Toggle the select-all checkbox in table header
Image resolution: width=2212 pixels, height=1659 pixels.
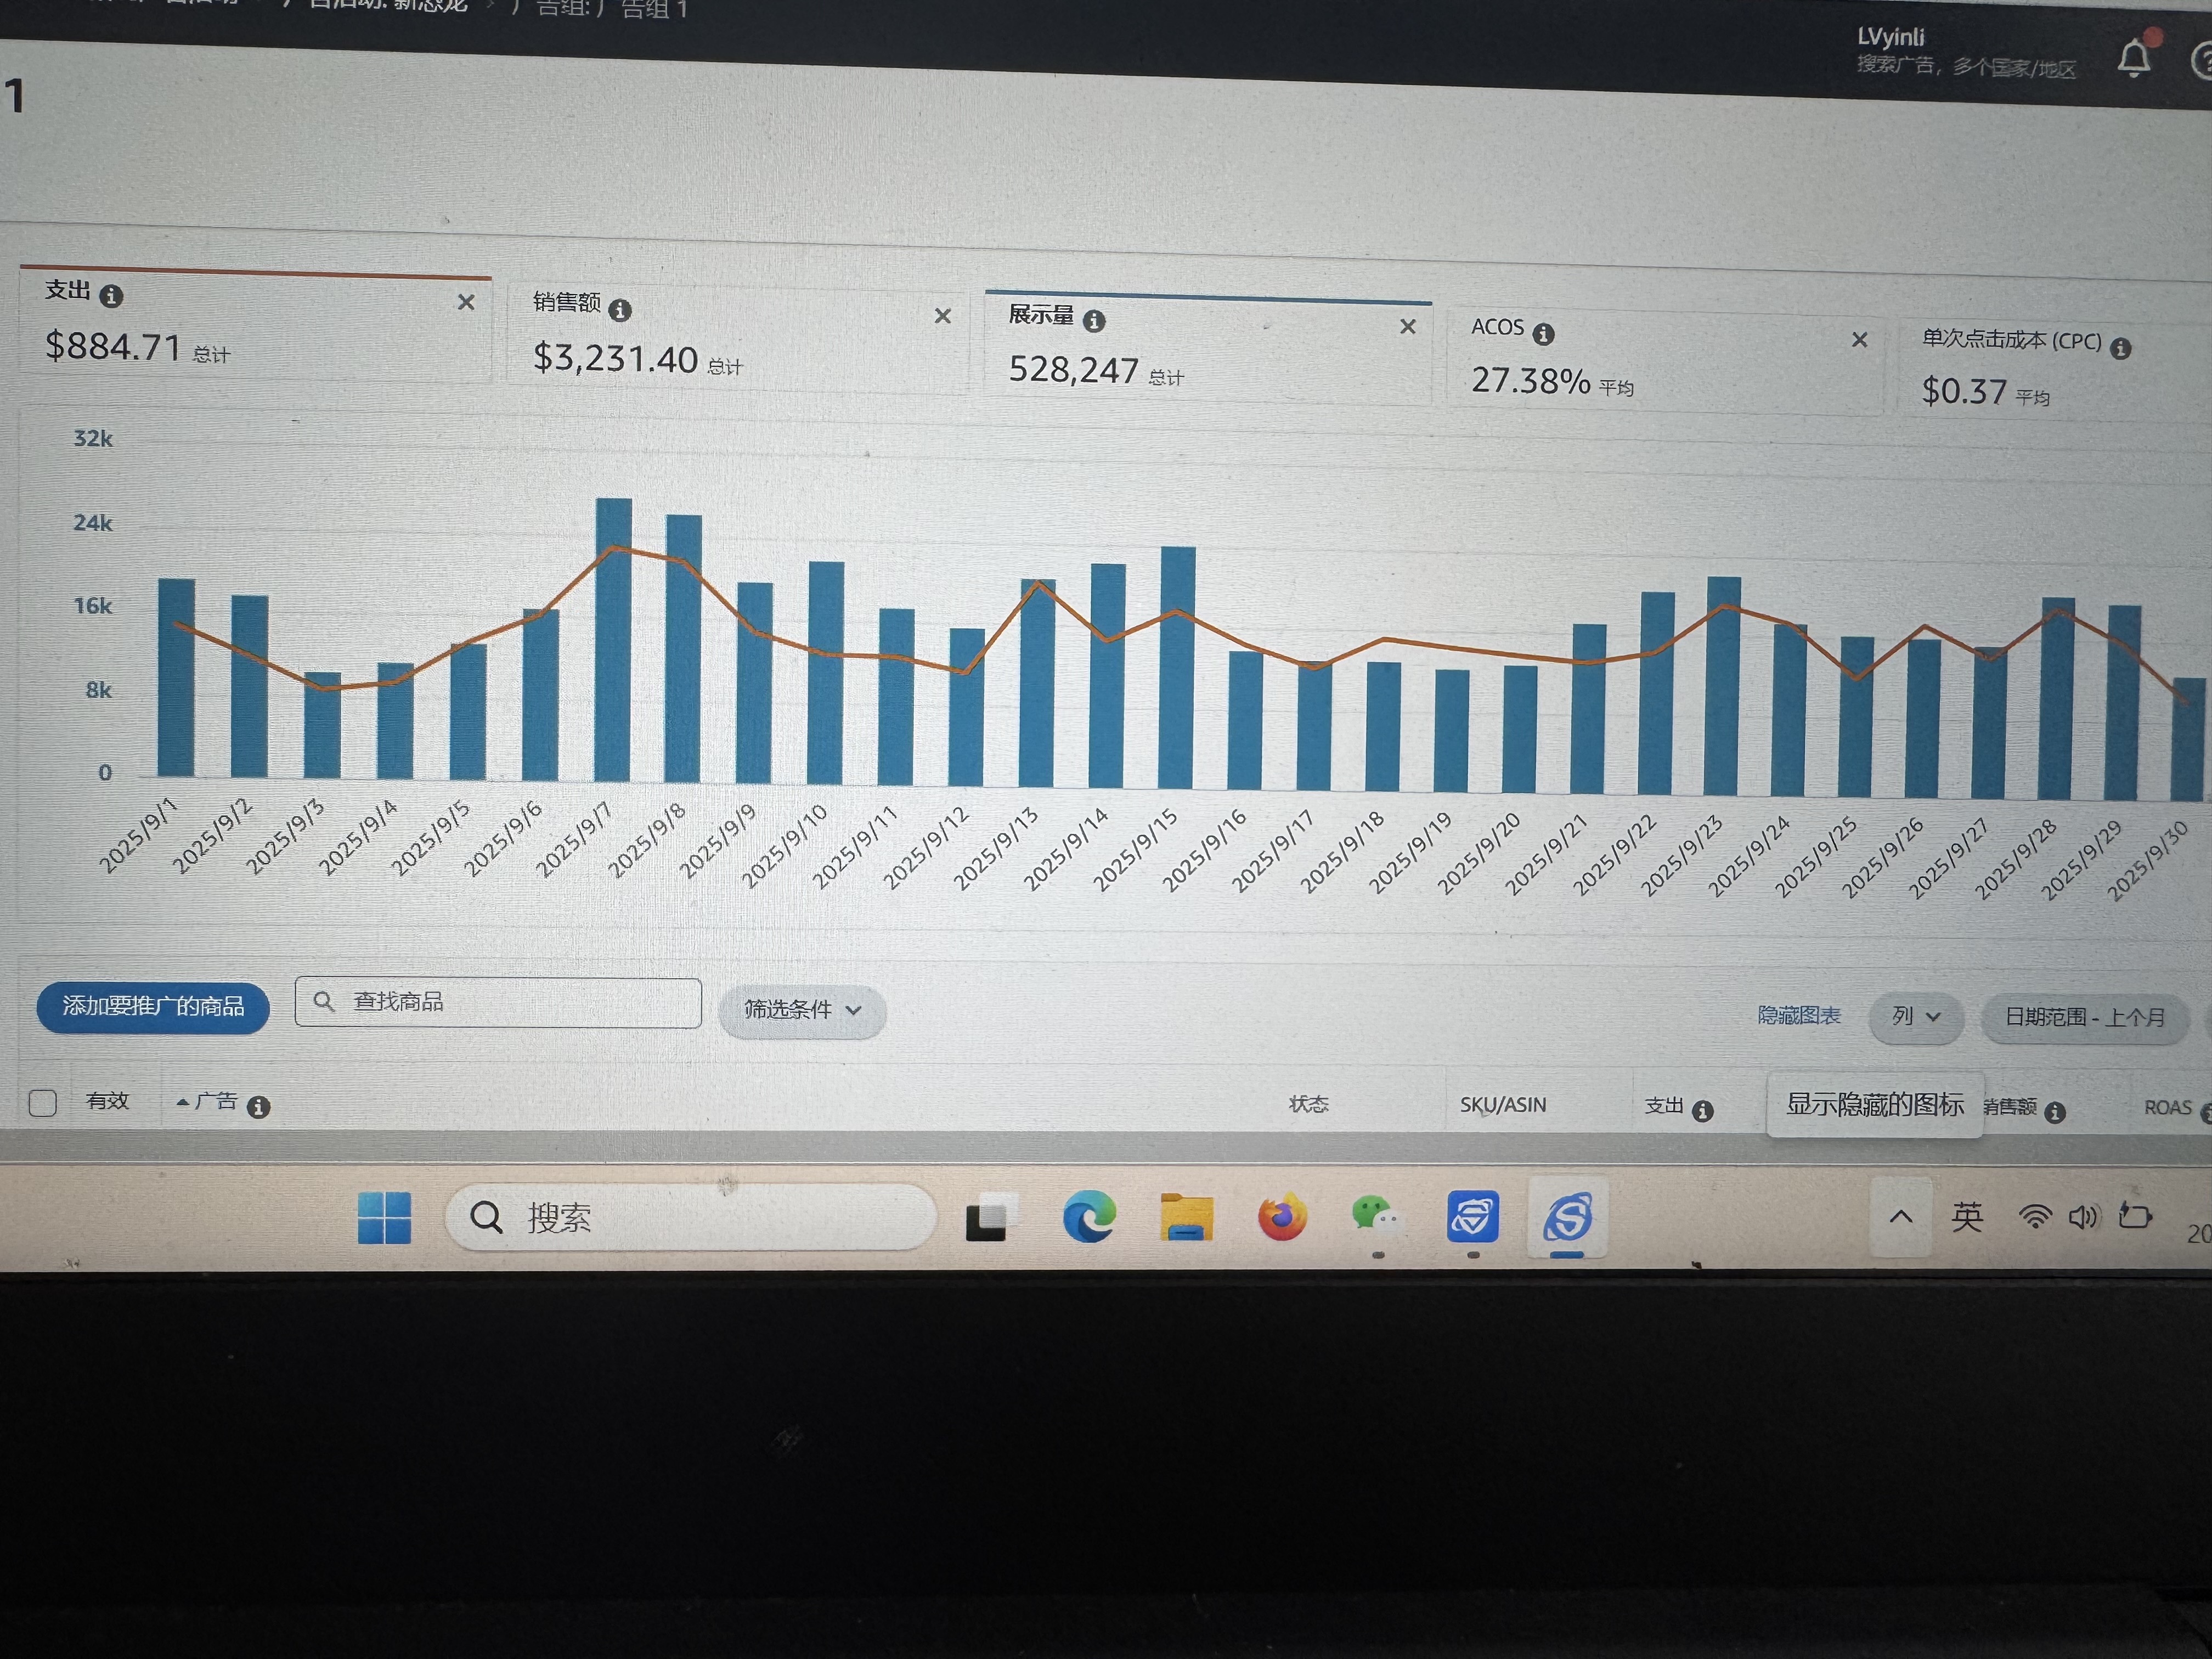pyautogui.click(x=43, y=1102)
